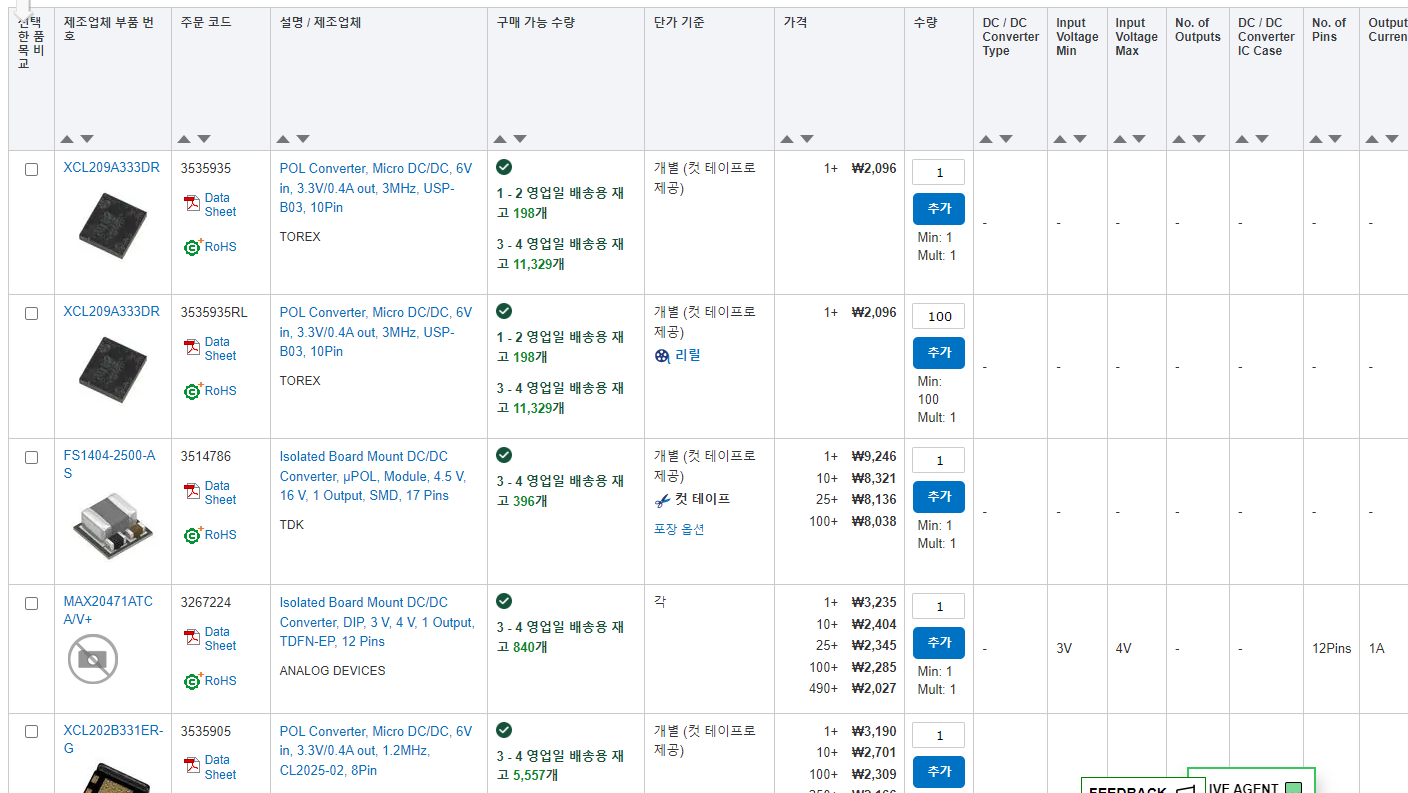Click manufacturer text TDK
The image size is (1408, 793).
coord(291,525)
